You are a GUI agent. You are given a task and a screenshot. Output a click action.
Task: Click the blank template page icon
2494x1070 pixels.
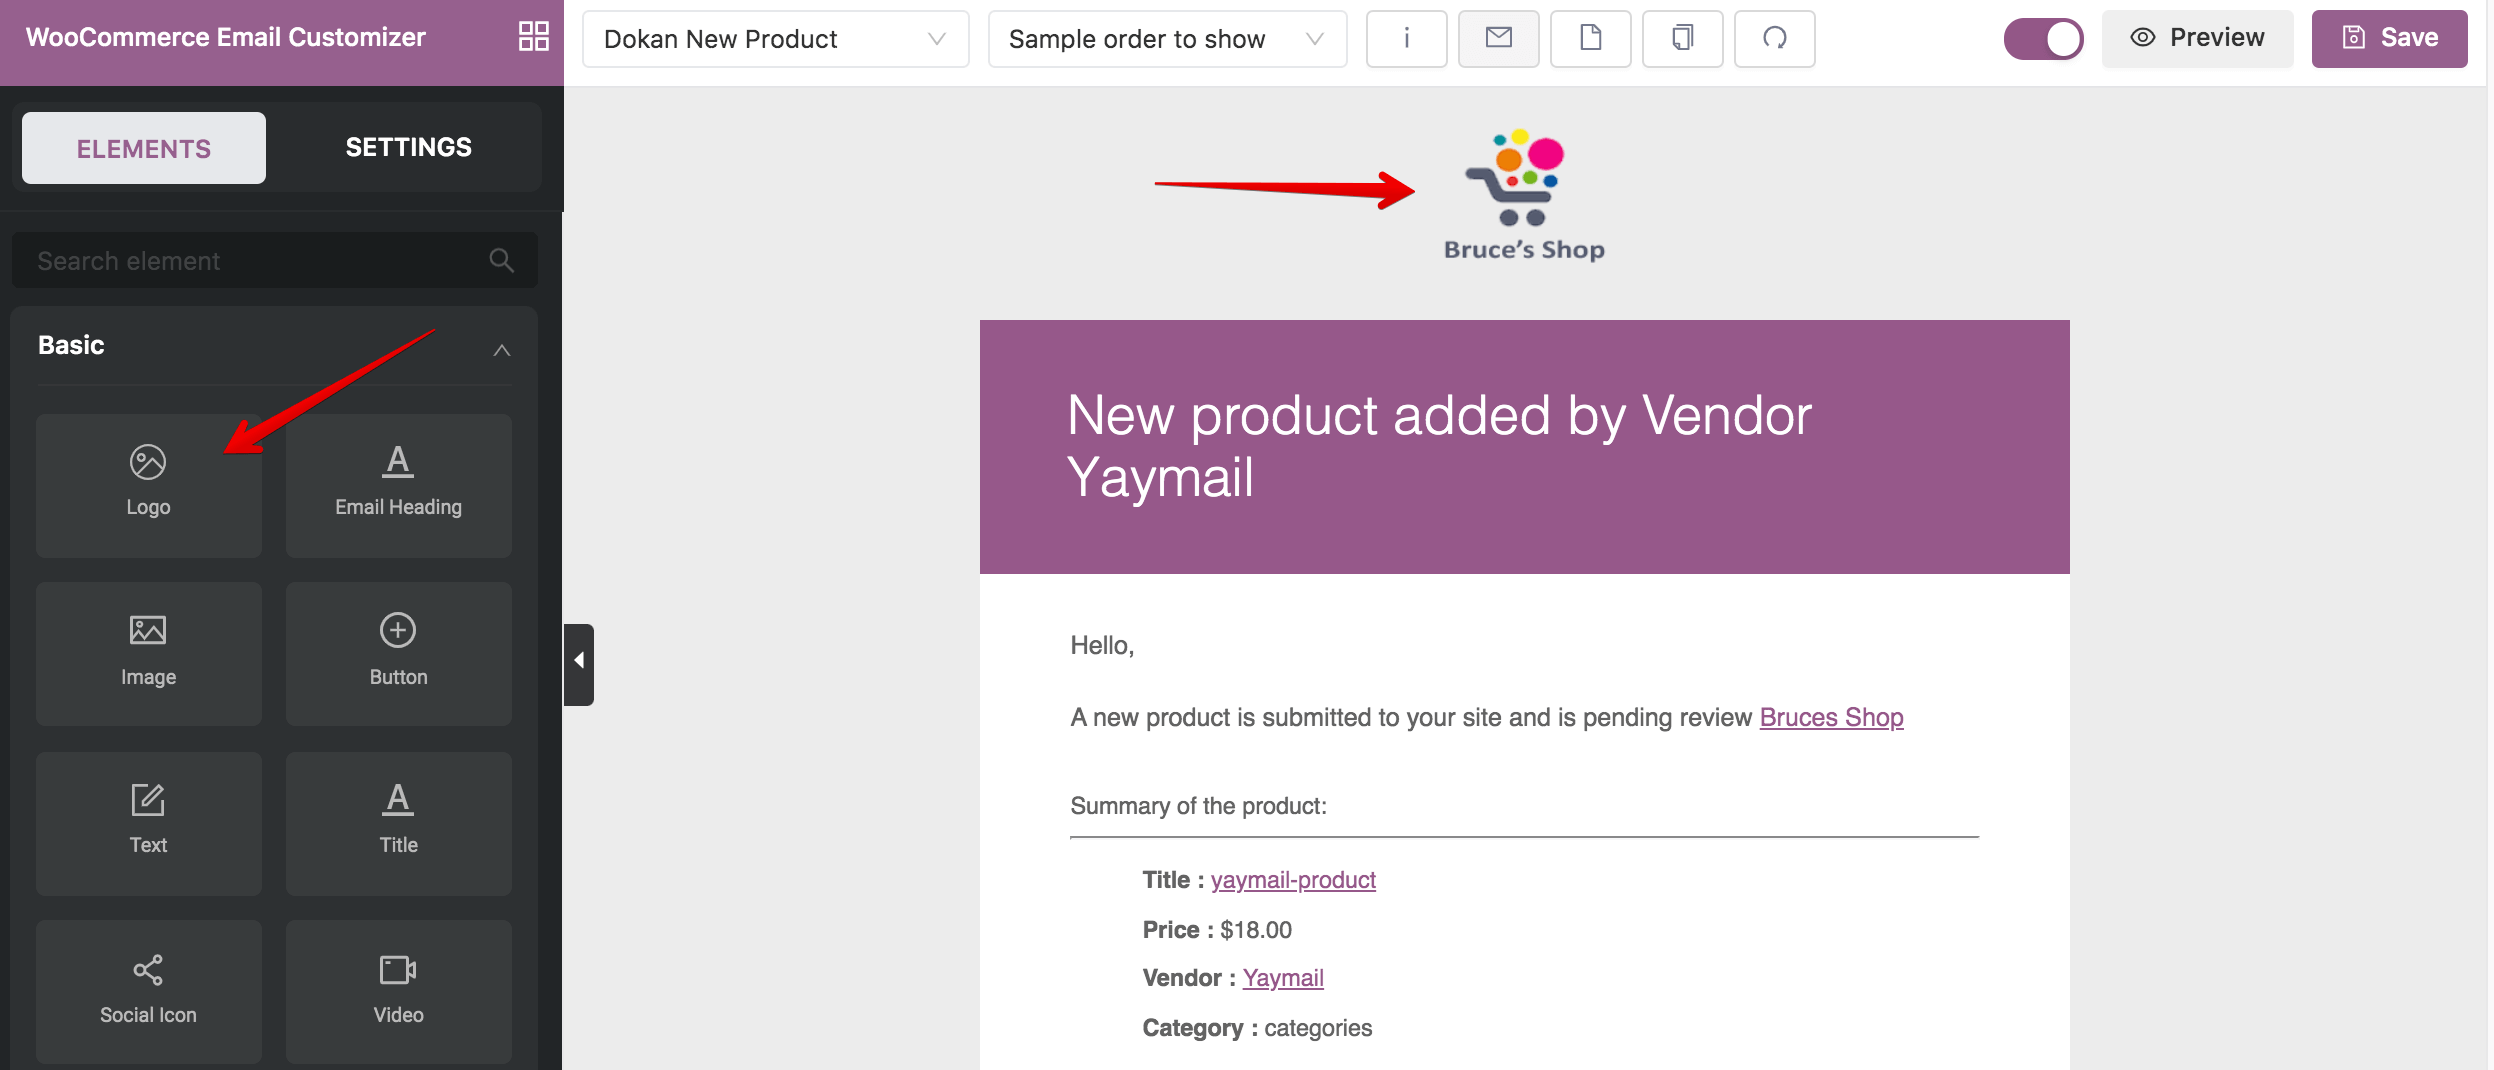point(1590,39)
